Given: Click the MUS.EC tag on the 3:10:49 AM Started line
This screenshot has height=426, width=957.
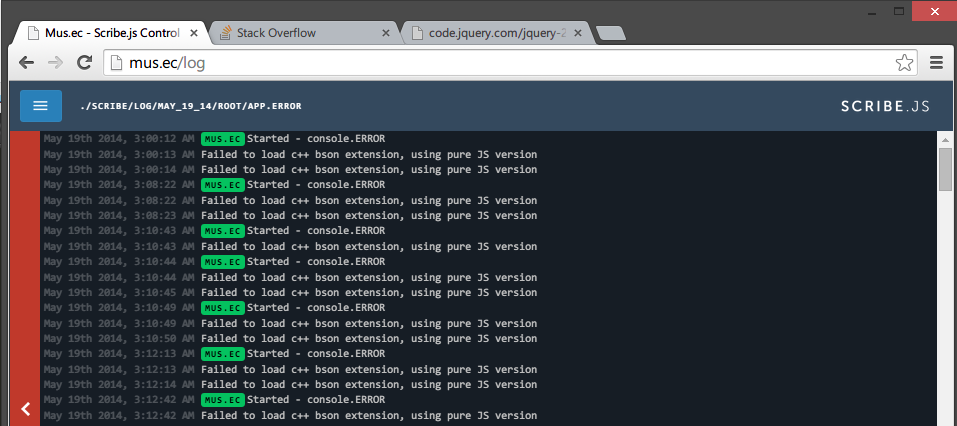Looking at the screenshot, I should tap(223, 308).
